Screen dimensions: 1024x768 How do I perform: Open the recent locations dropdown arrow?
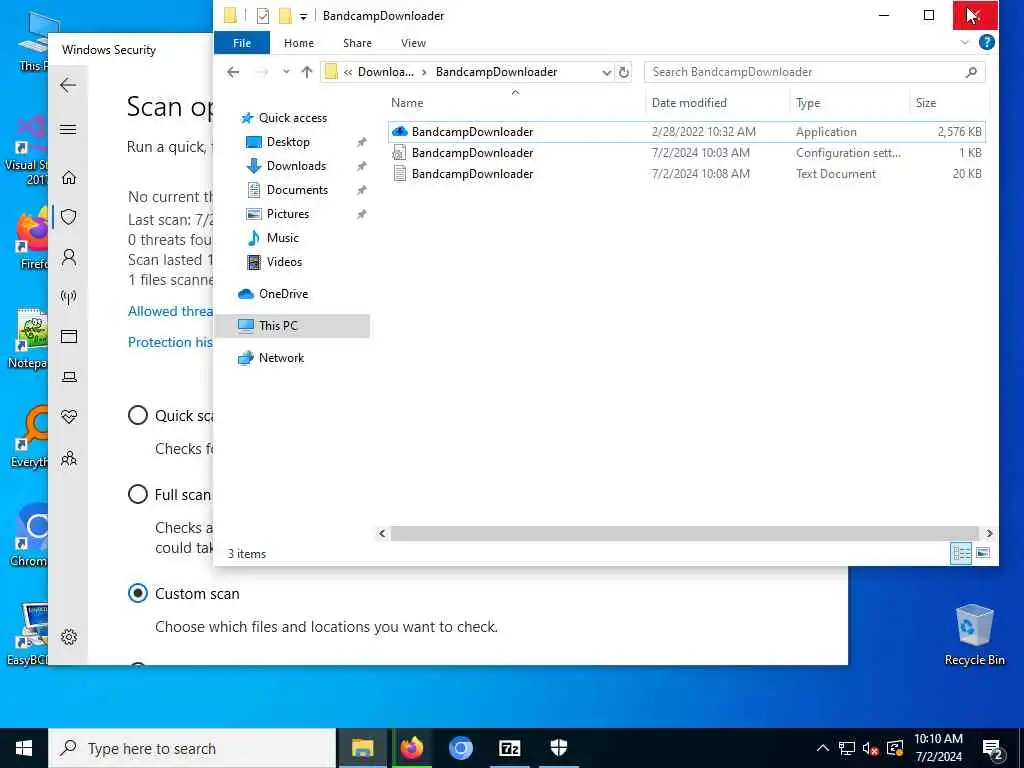click(x=286, y=72)
